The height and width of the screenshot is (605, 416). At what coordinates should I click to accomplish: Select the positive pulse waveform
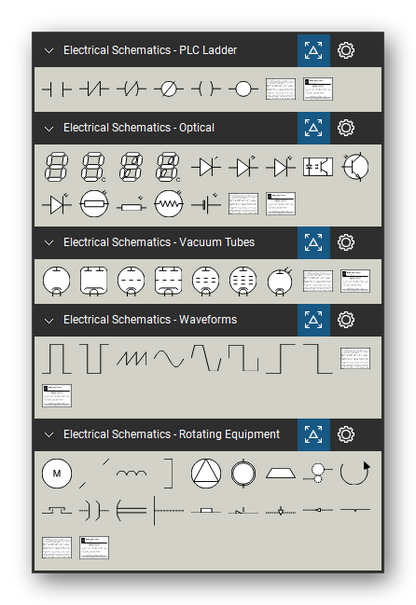pyautogui.click(x=57, y=359)
